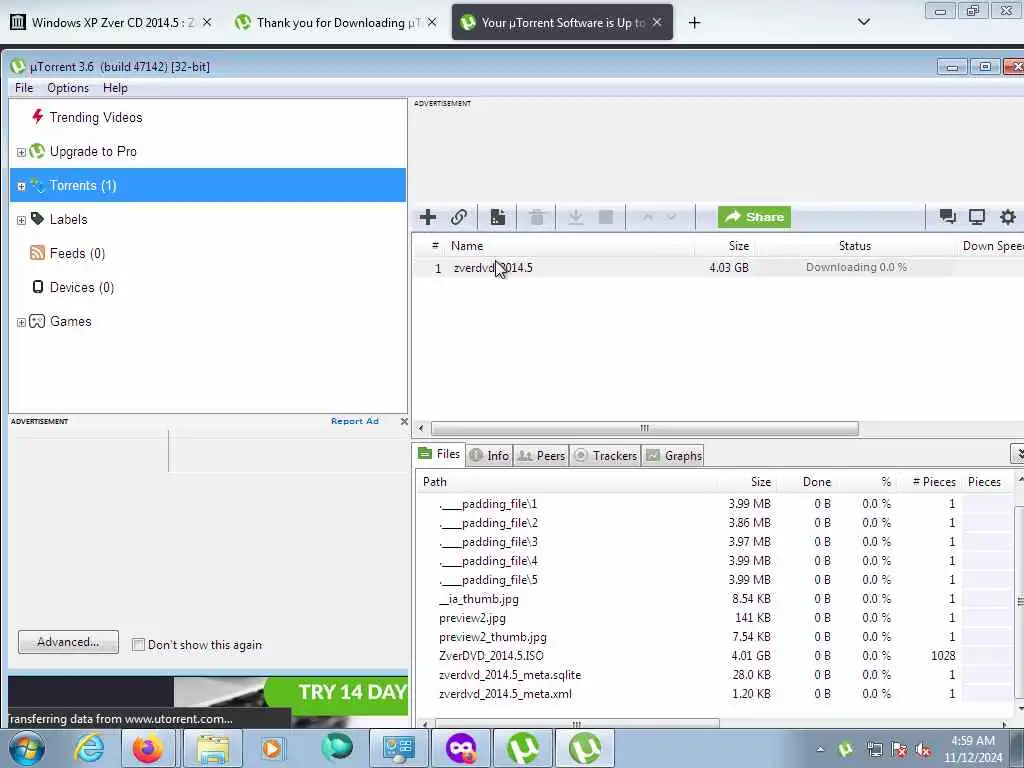Select preview2.jpg file row

pos(715,618)
